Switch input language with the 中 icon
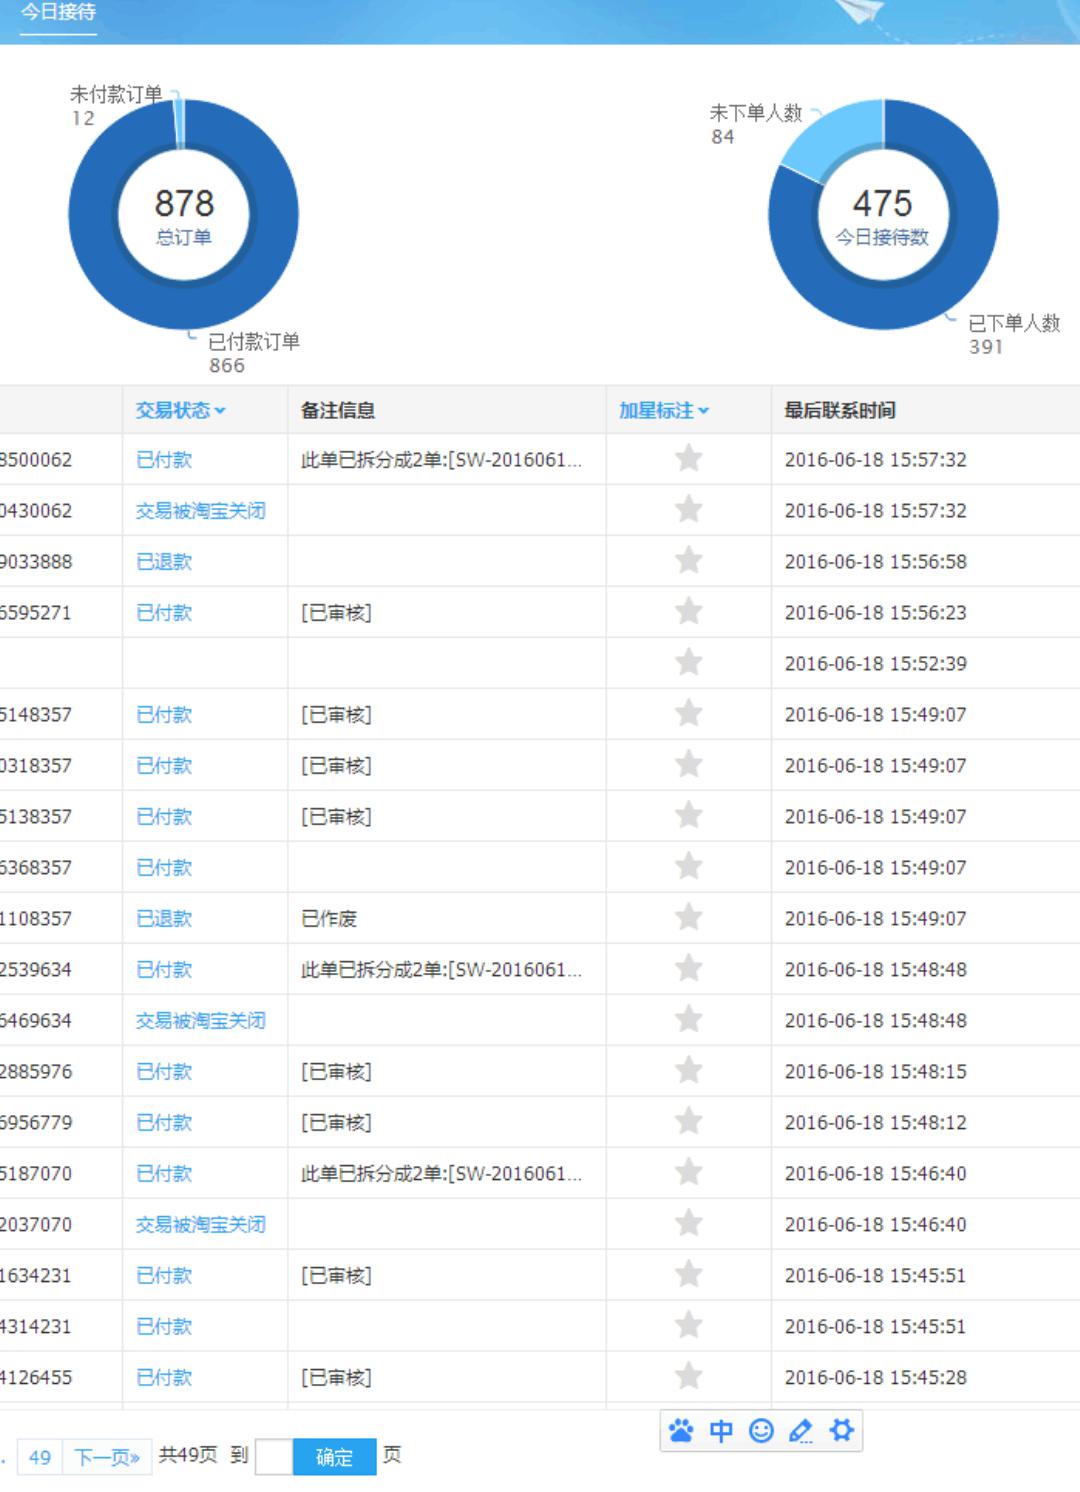1080x1492 pixels. click(721, 1431)
